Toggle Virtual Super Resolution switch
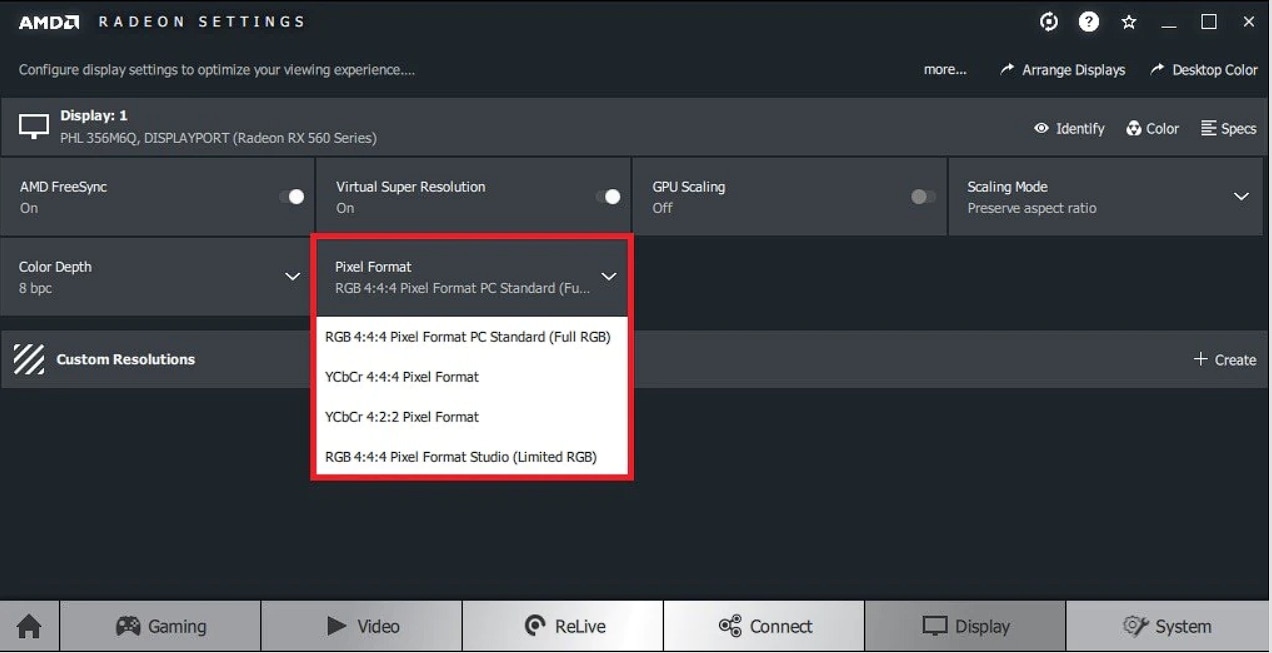The height and width of the screenshot is (653, 1272). tap(608, 197)
